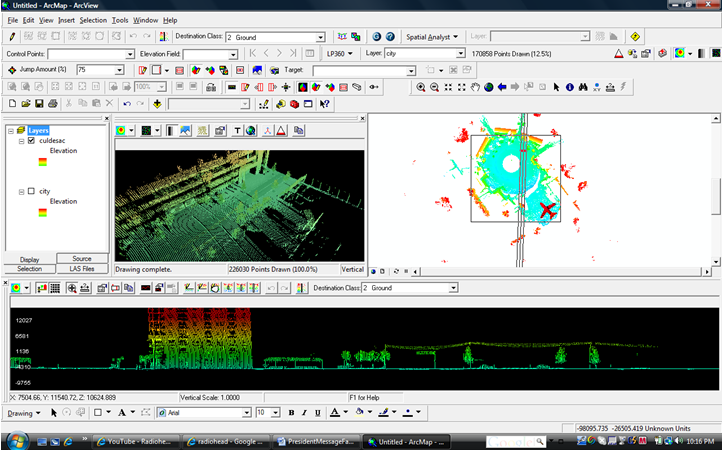The image size is (722, 451).
Task: Open the Spatial Analyst dropdown
Action: 432,37
